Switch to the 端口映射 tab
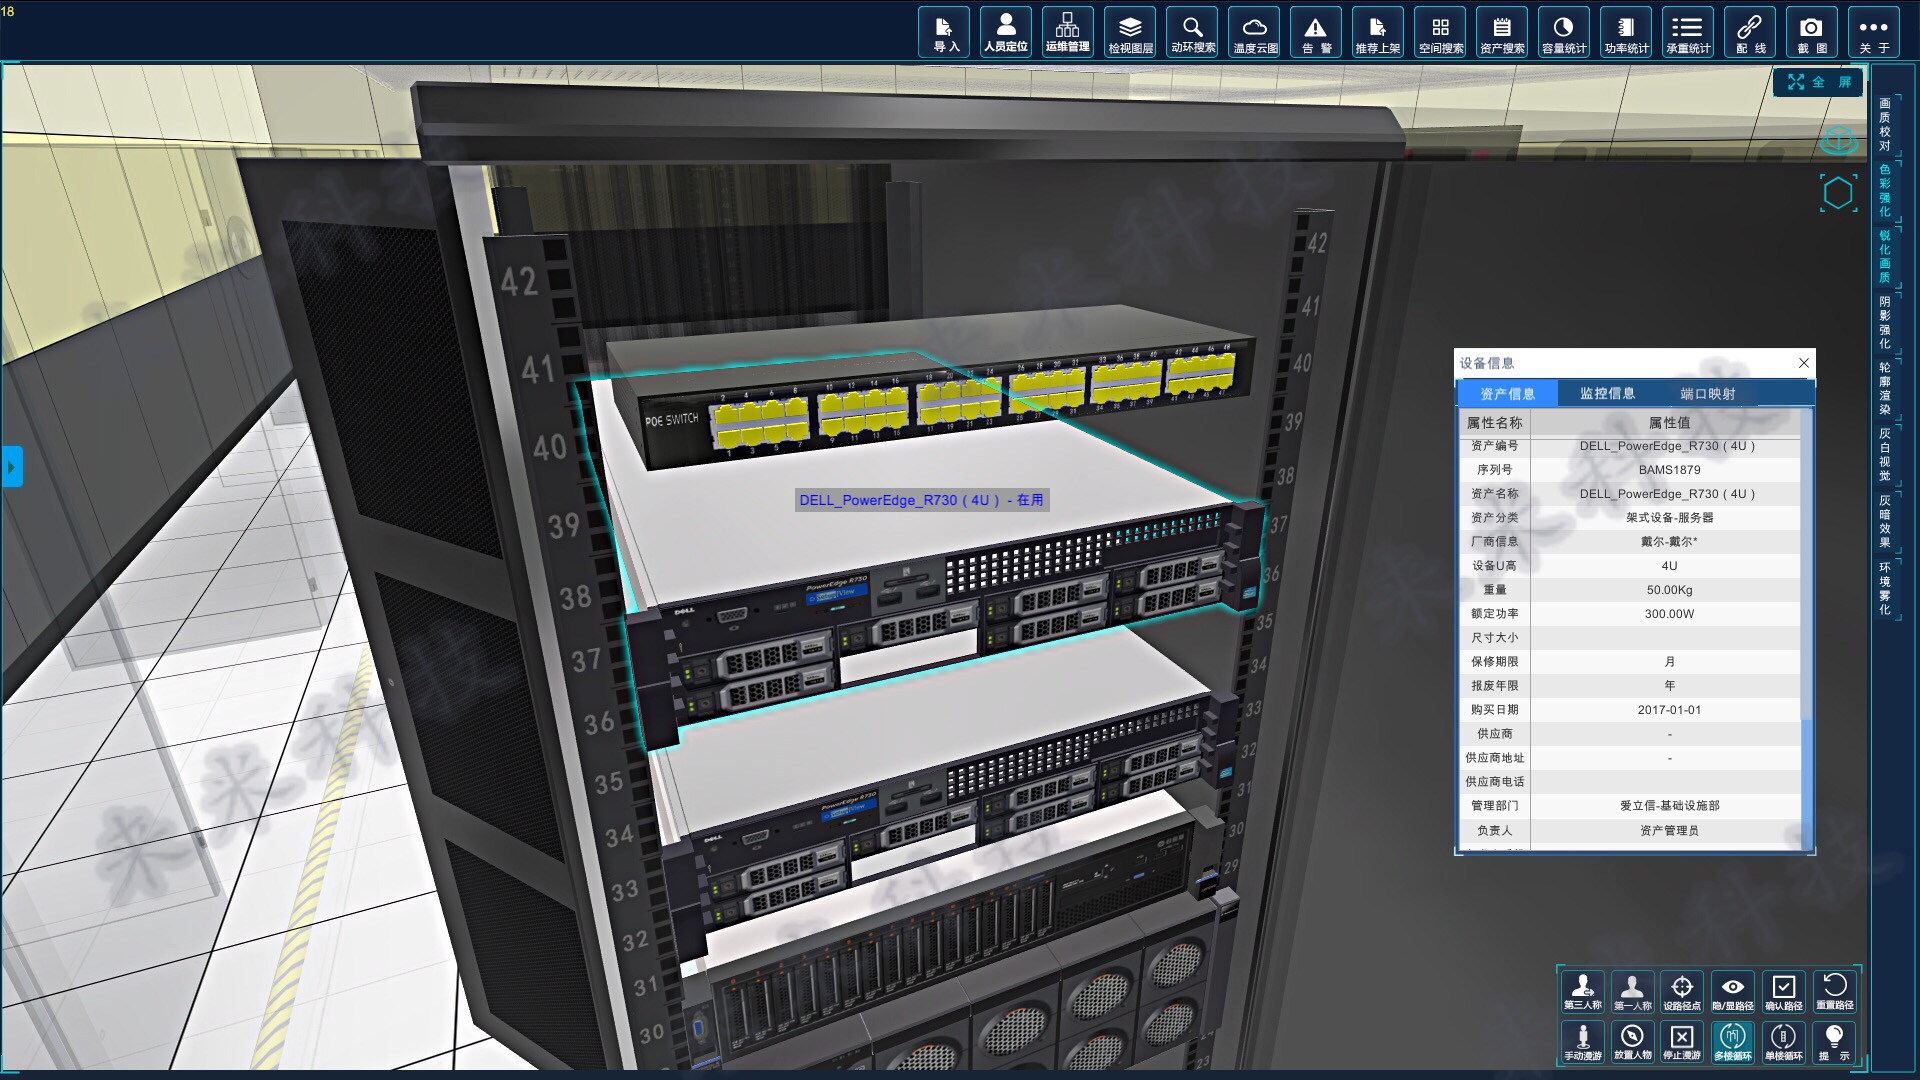The image size is (1920, 1080). point(1707,393)
